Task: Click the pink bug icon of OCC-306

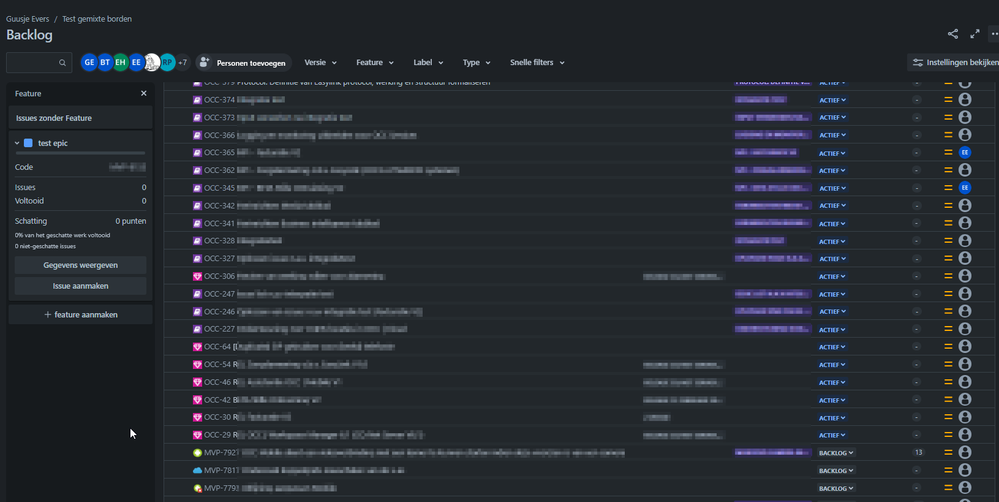Action: click(x=198, y=276)
